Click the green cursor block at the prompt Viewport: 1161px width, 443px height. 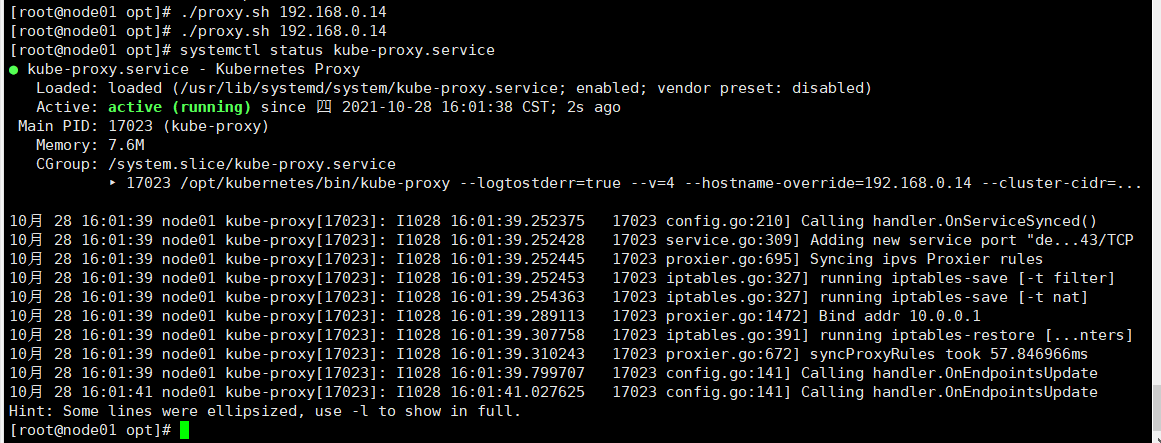coord(182,430)
